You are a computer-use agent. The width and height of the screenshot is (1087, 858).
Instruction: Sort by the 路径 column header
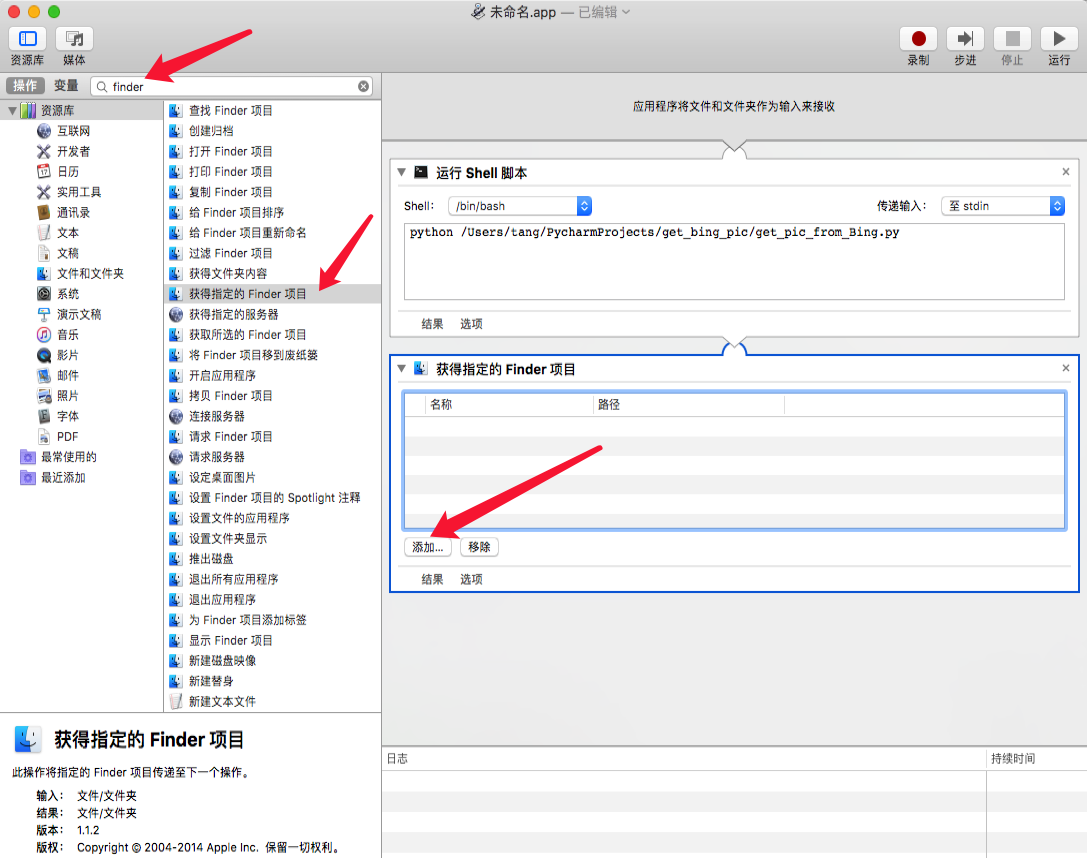pyautogui.click(x=689, y=404)
